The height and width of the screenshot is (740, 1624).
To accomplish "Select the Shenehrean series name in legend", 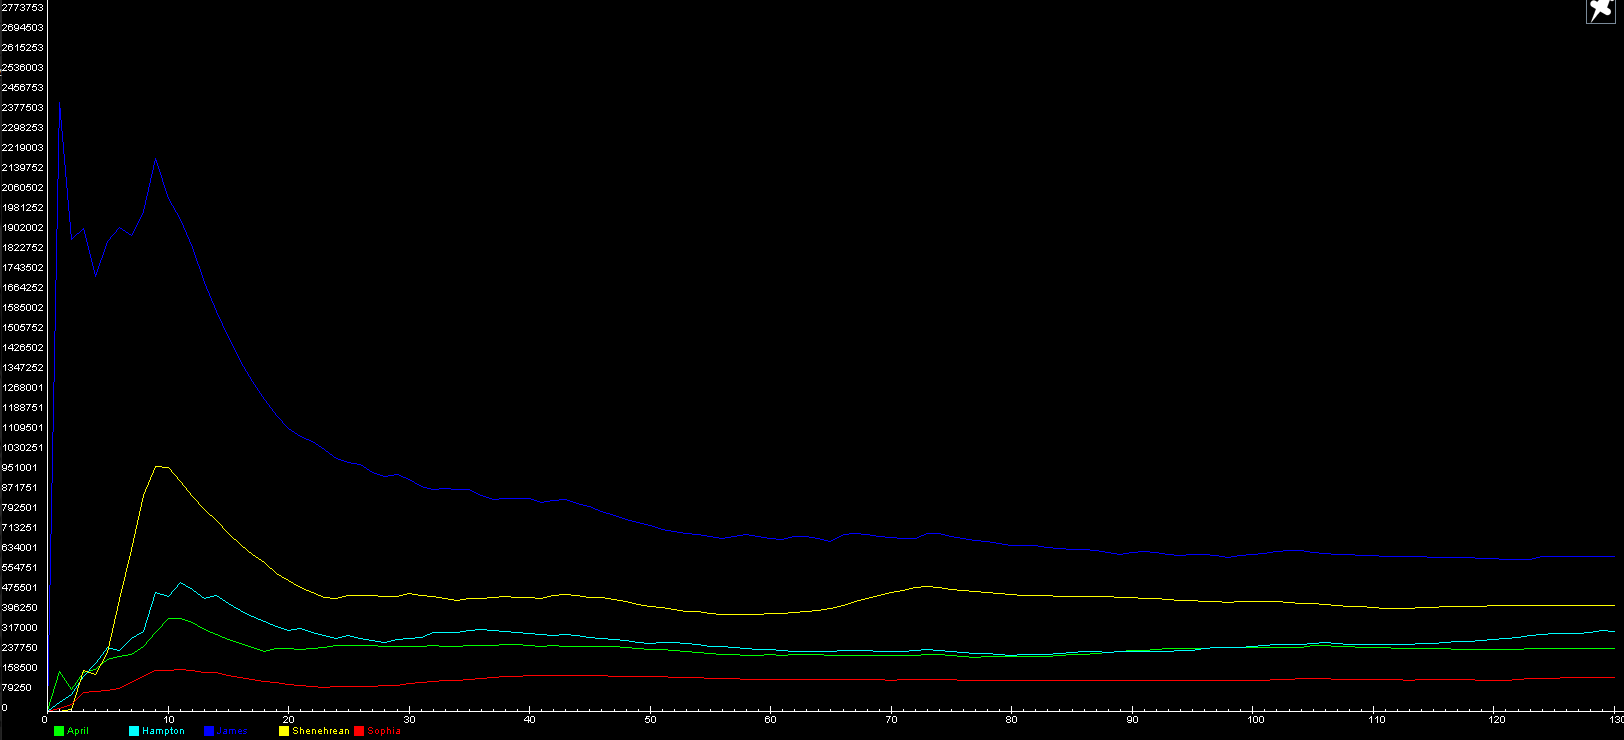I will coord(321,731).
